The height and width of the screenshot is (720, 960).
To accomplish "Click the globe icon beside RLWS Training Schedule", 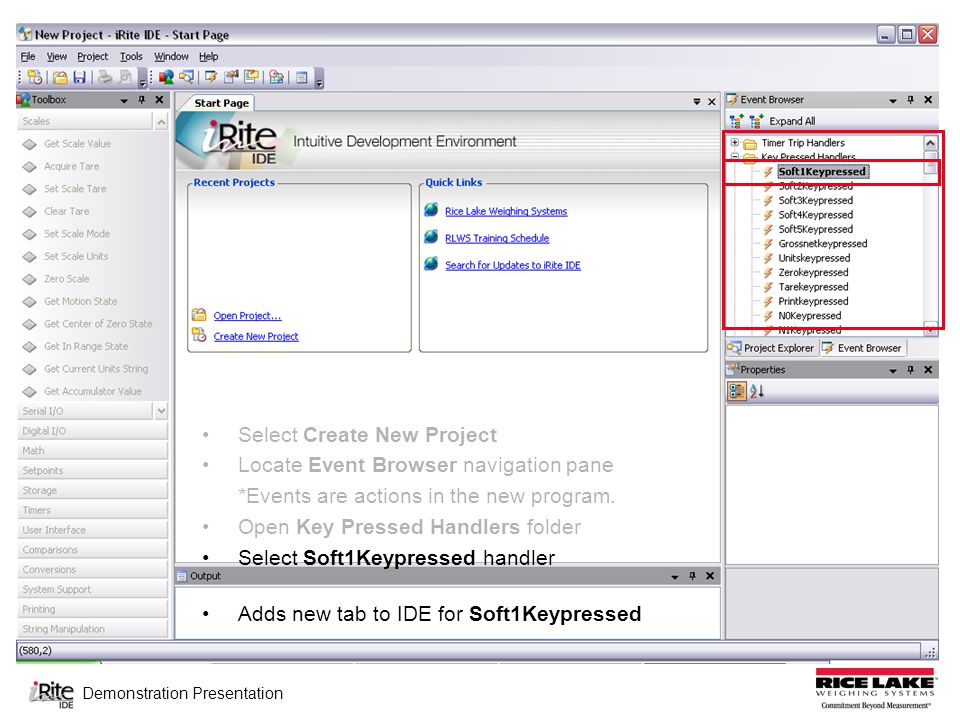I will pos(432,237).
